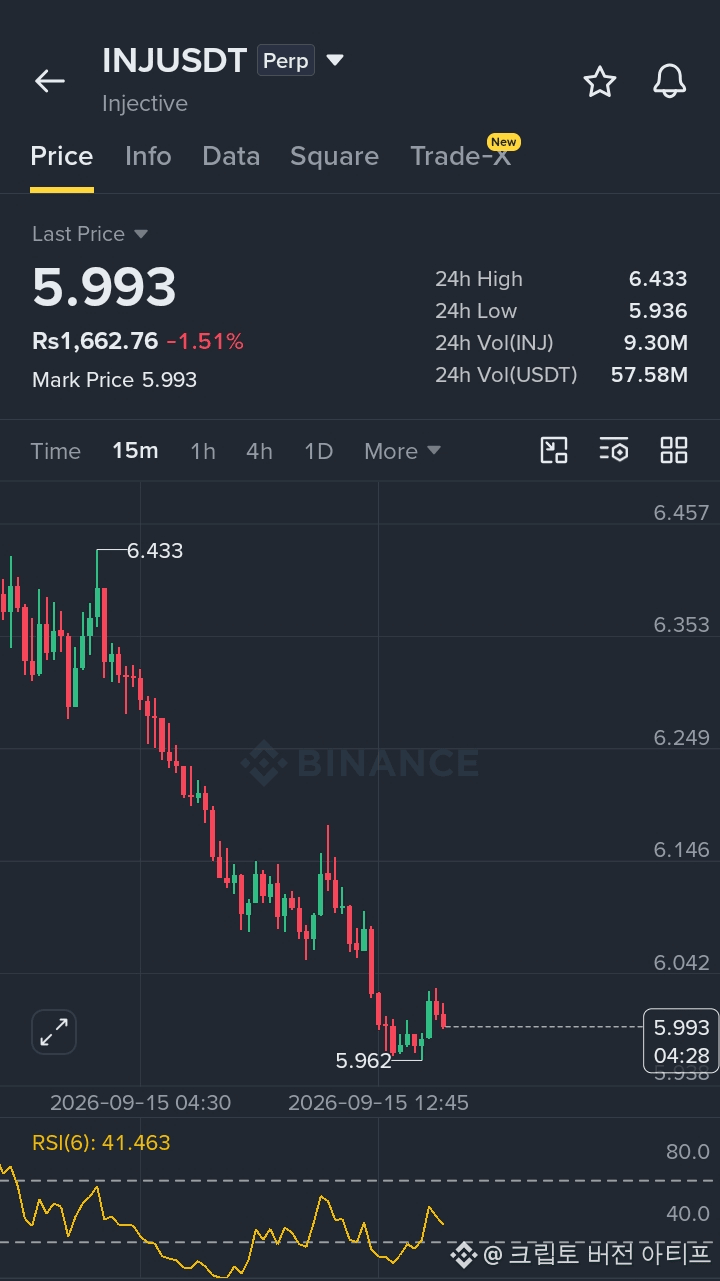Open price alerts via bell icon
Image resolution: width=720 pixels, height=1281 pixels.
[x=669, y=81]
